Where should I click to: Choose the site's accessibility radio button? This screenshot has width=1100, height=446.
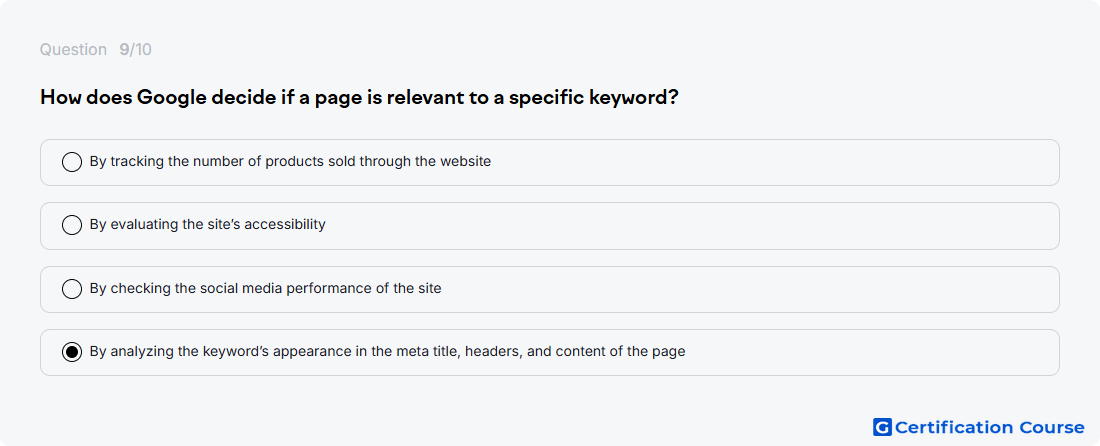(x=72, y=225)
